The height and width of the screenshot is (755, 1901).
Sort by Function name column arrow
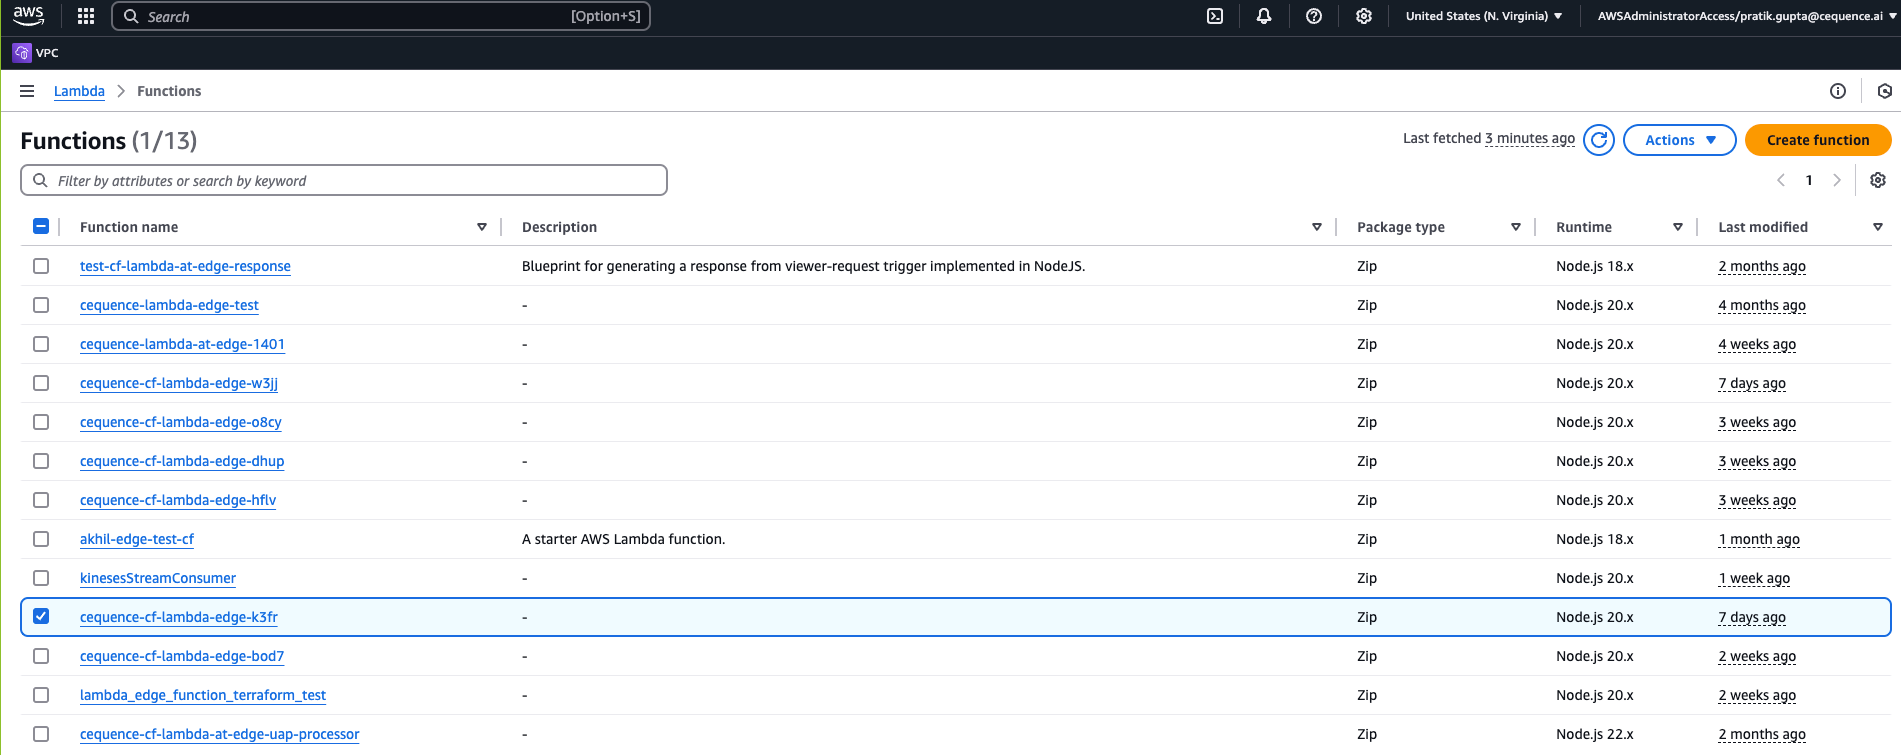(482, 227)
